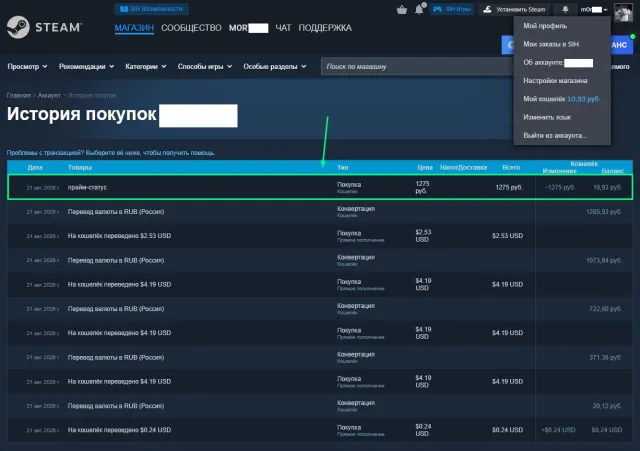Open conversion row with balance 20,12 руб.
Image resolution: width=640 pixels, height=451 pixels.
[320, 406]
